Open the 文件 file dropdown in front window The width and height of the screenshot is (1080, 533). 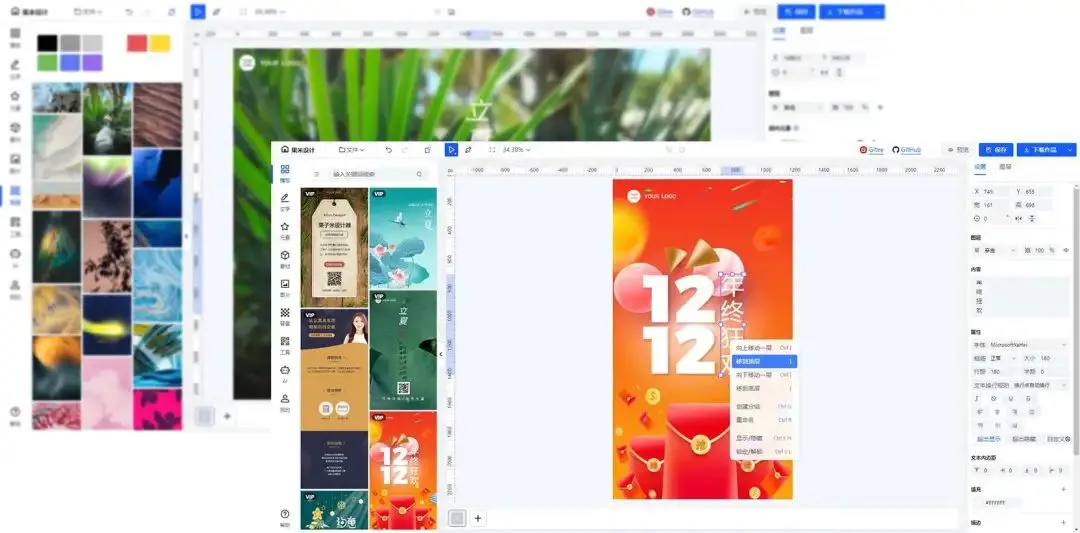352,149
